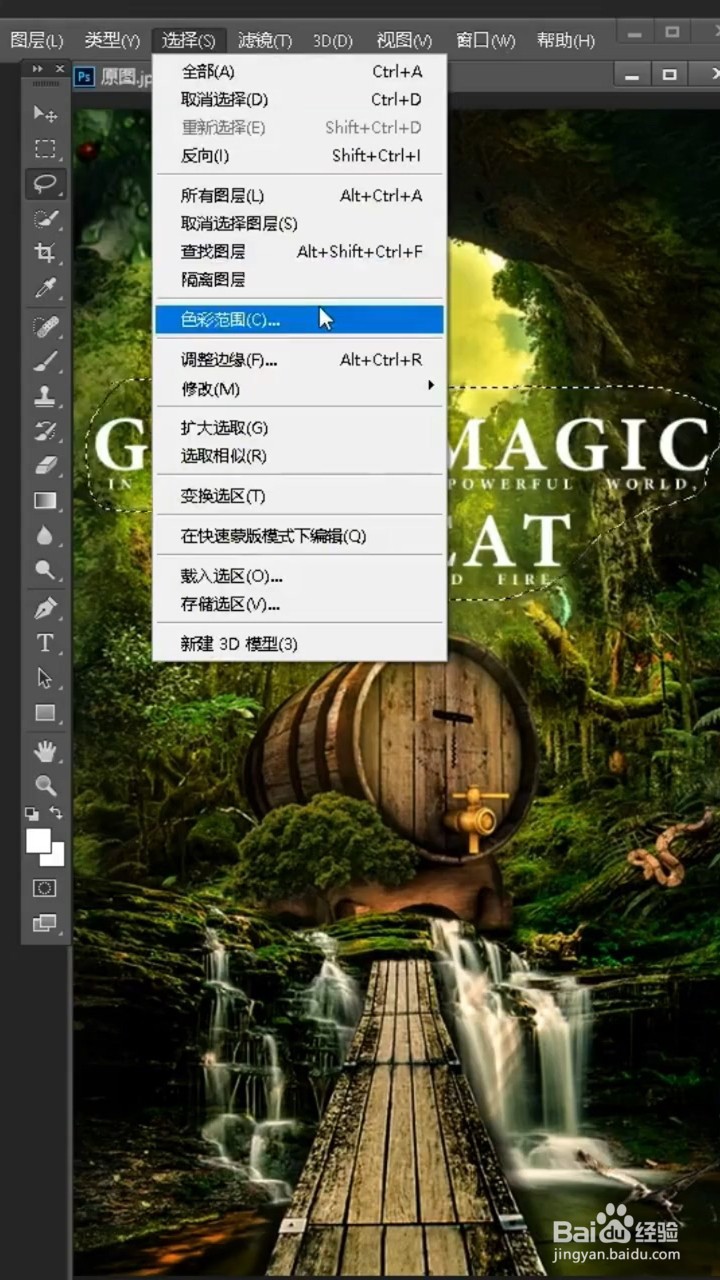The width and height of the screenshot is (720, 1280).
Task: Select the Clone Stamp tool
Action: pos(45,396)
